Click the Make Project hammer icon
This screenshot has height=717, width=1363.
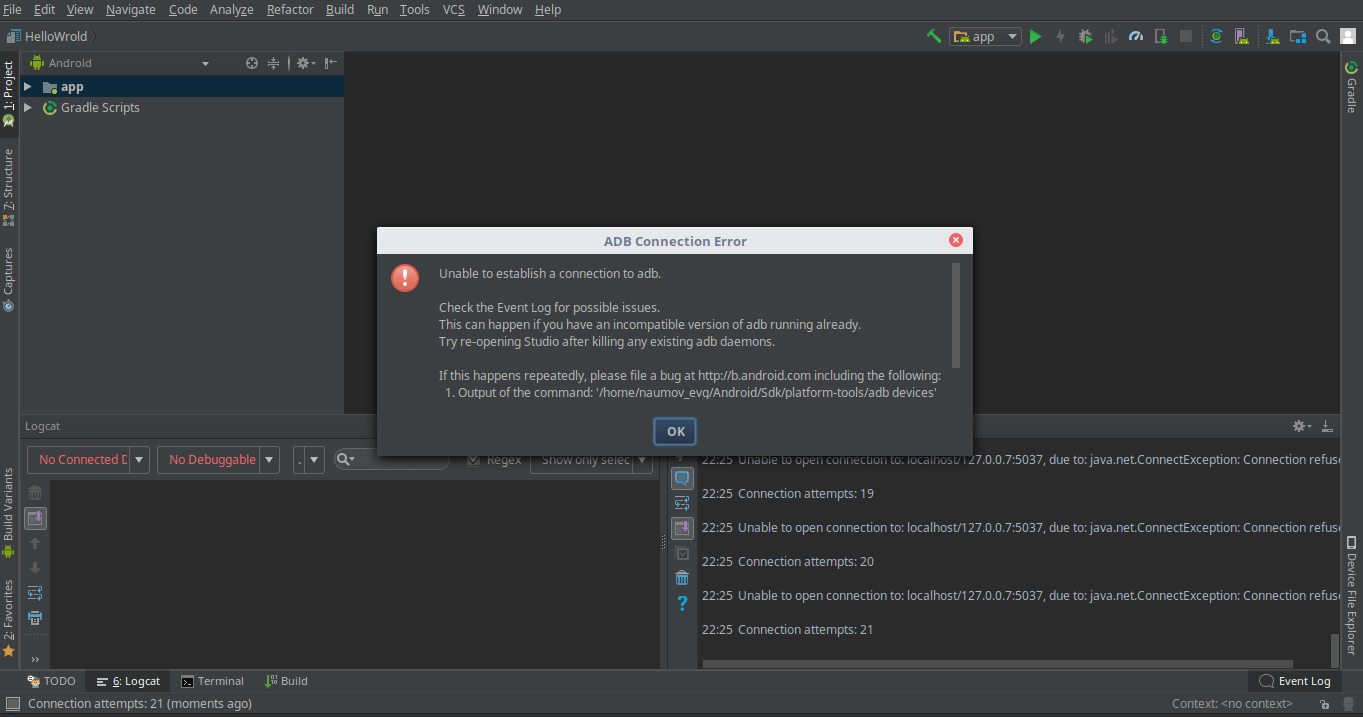pos(933,36)
